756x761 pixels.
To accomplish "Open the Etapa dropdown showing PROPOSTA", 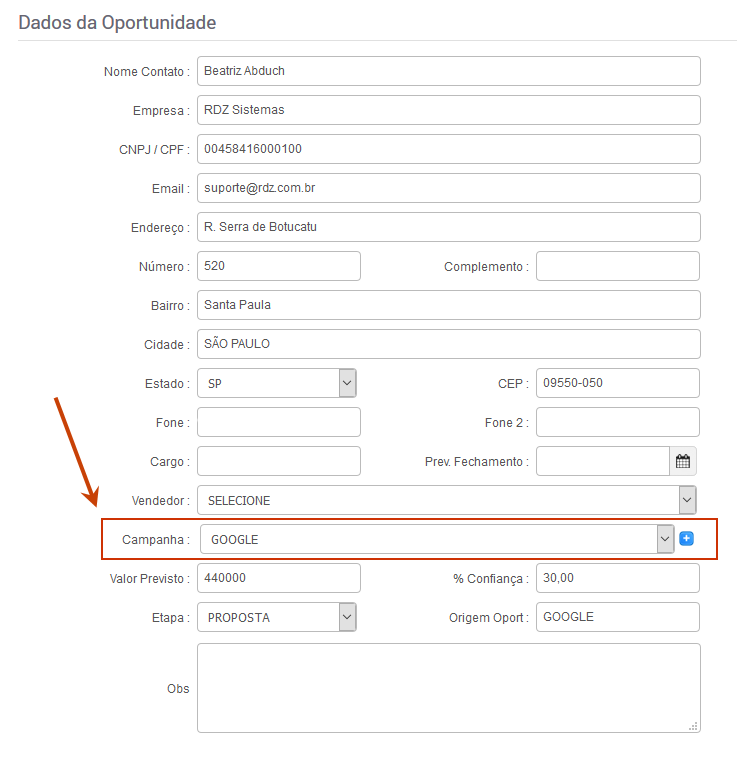I will tap(277, 617).
